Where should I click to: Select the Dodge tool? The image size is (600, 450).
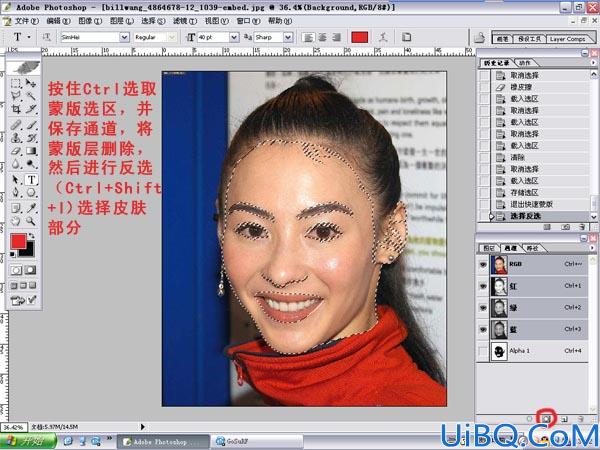tap(31, 164)
